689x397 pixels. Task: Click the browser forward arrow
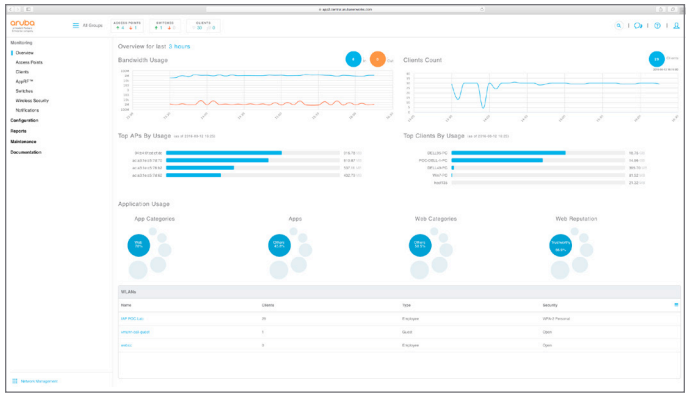pyautogui.click(x=18, y=9)
